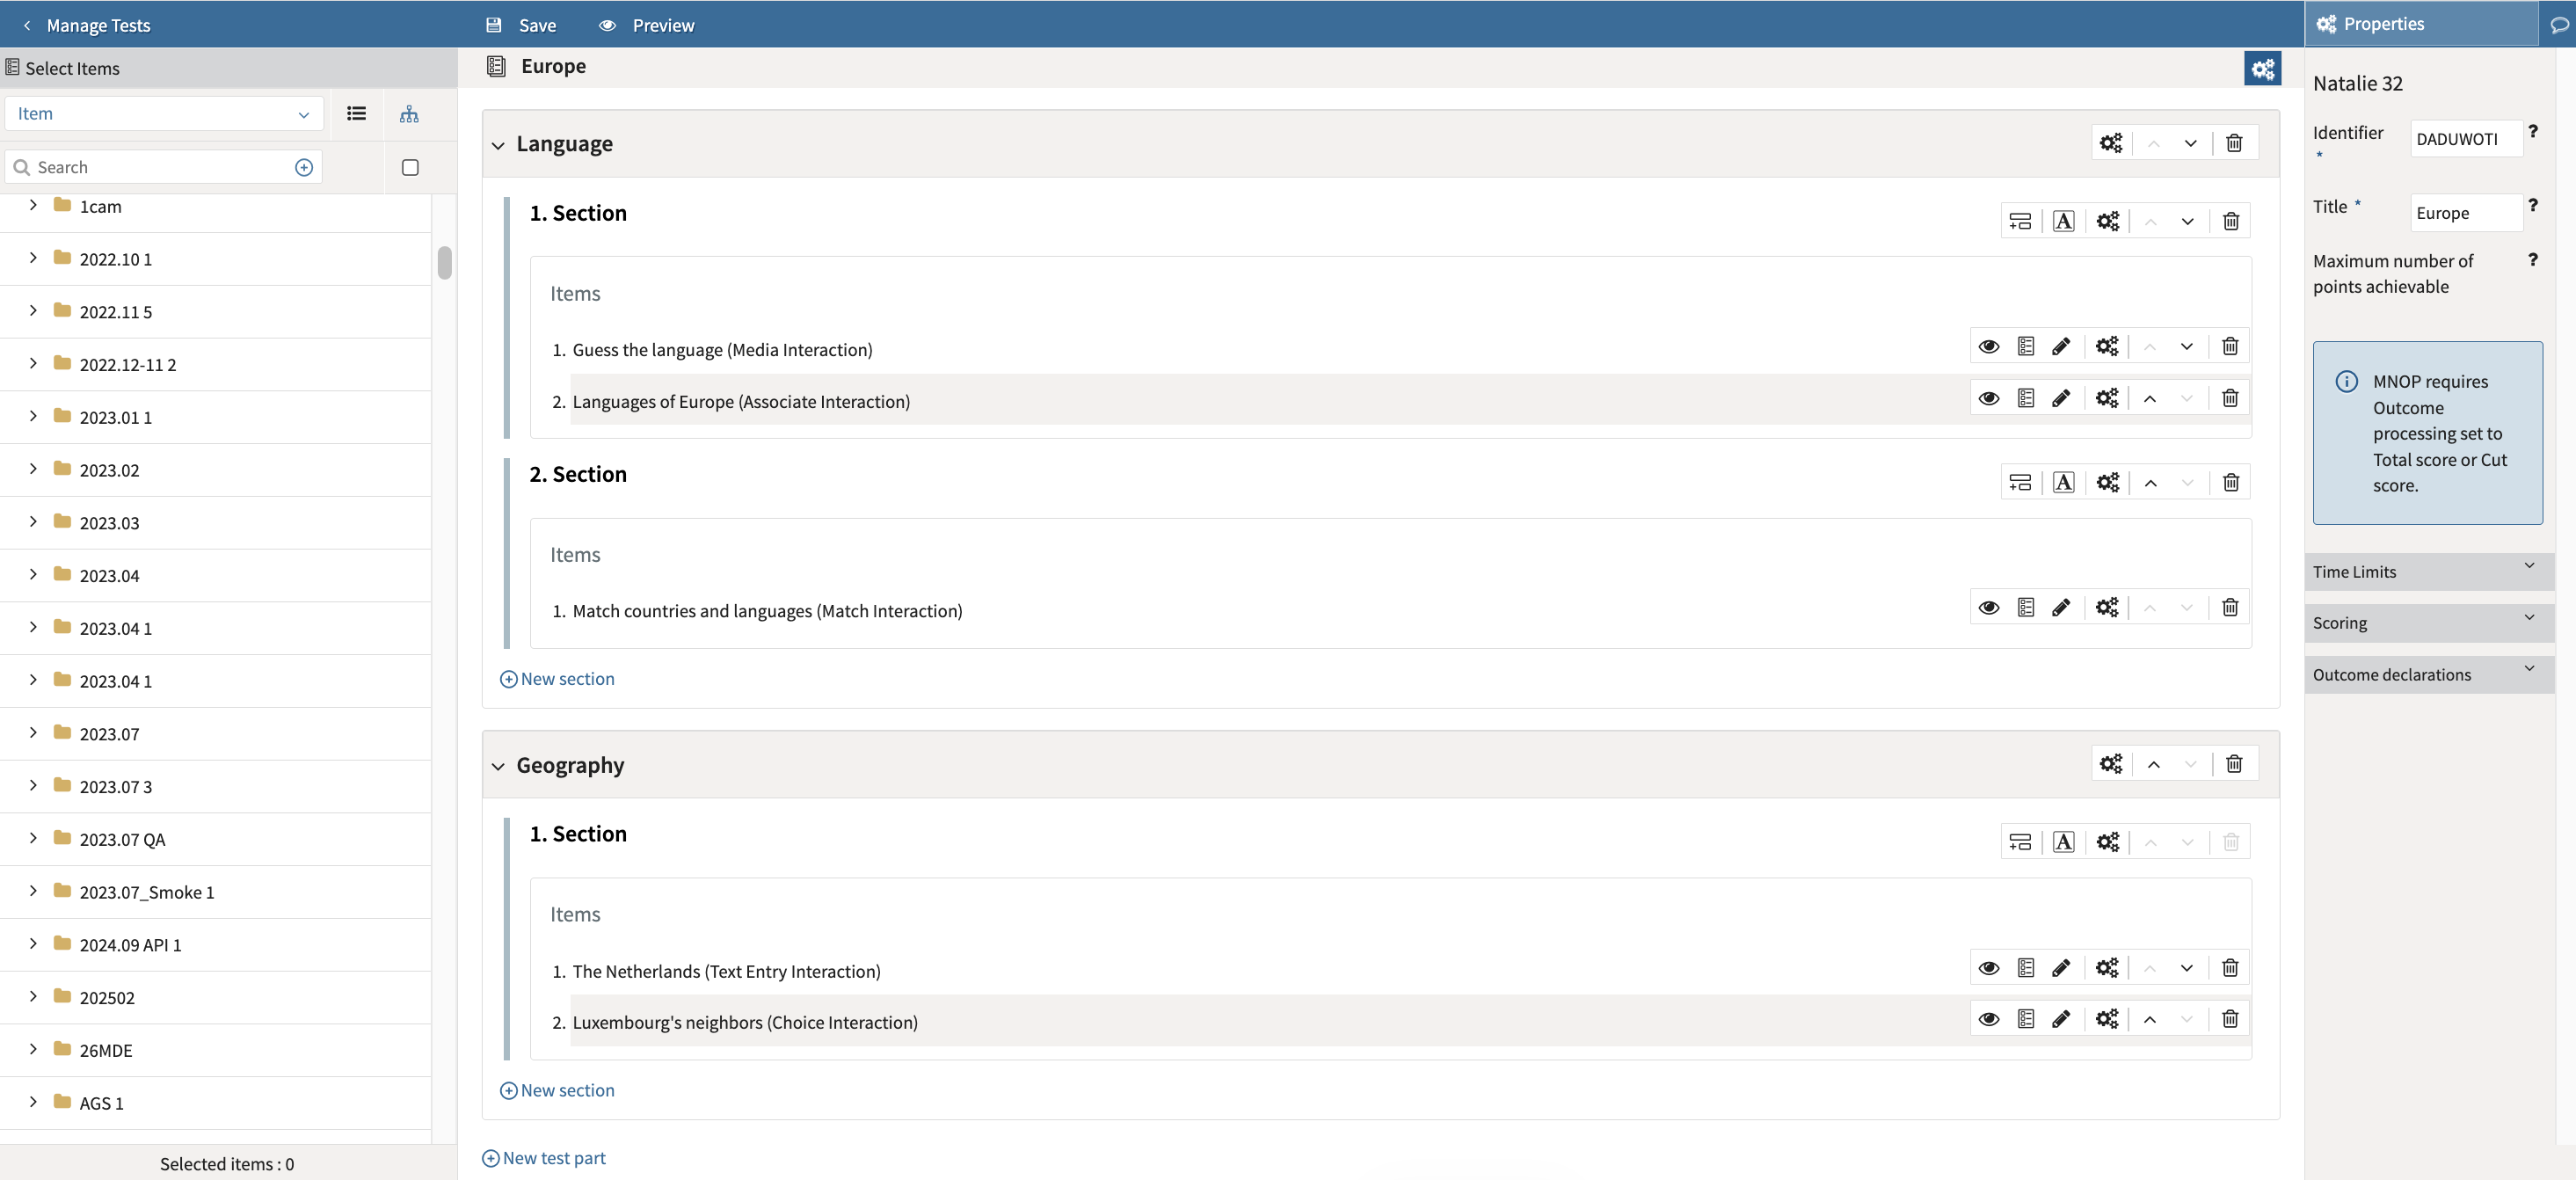
Task: Delete the Language test part
Action: click(x=2233, y=143)
